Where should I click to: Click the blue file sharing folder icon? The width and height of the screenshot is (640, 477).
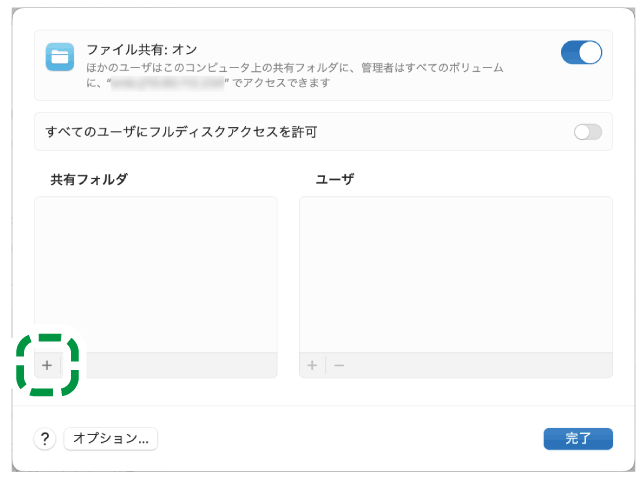coord(60,57)
